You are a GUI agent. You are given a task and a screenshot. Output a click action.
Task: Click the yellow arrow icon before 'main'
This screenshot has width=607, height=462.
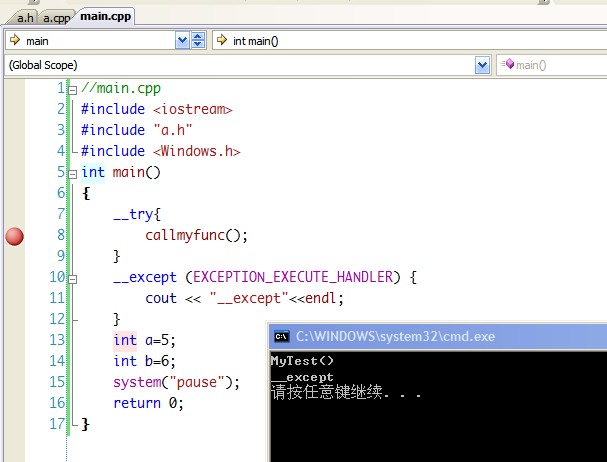coord(15,40)
